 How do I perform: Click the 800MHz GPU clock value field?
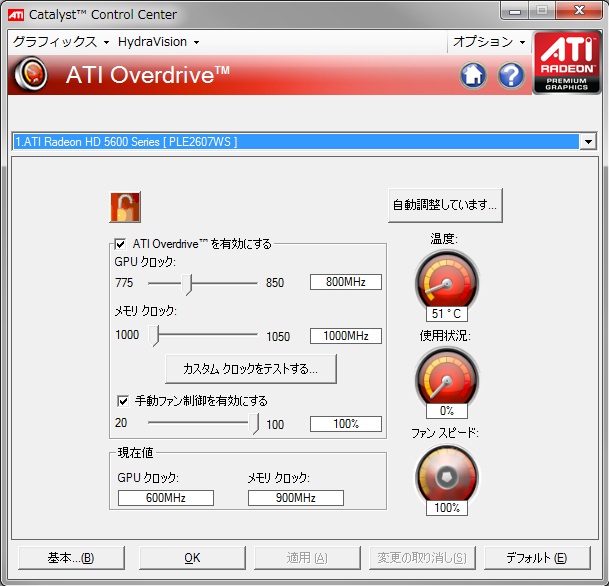[x=346, y=282]
